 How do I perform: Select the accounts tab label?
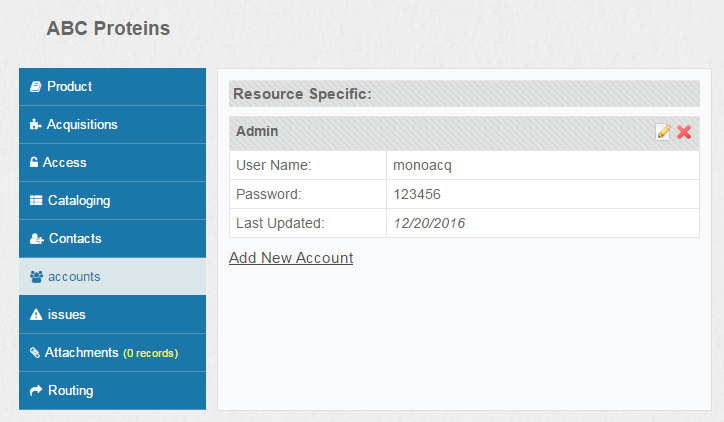(74, 277)
